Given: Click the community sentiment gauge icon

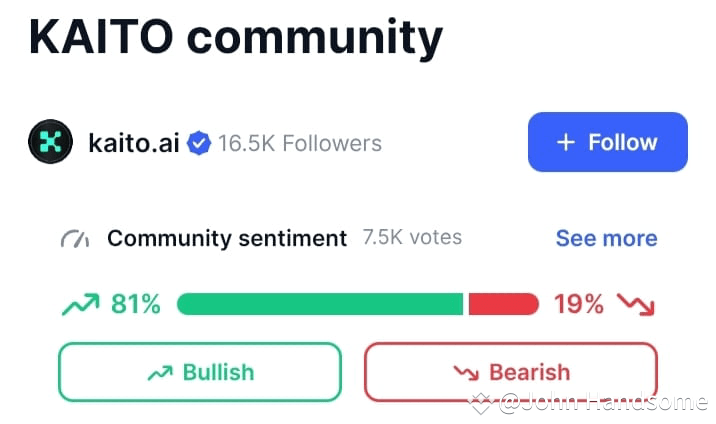Looking at the screenshot, I should [75, 239].
